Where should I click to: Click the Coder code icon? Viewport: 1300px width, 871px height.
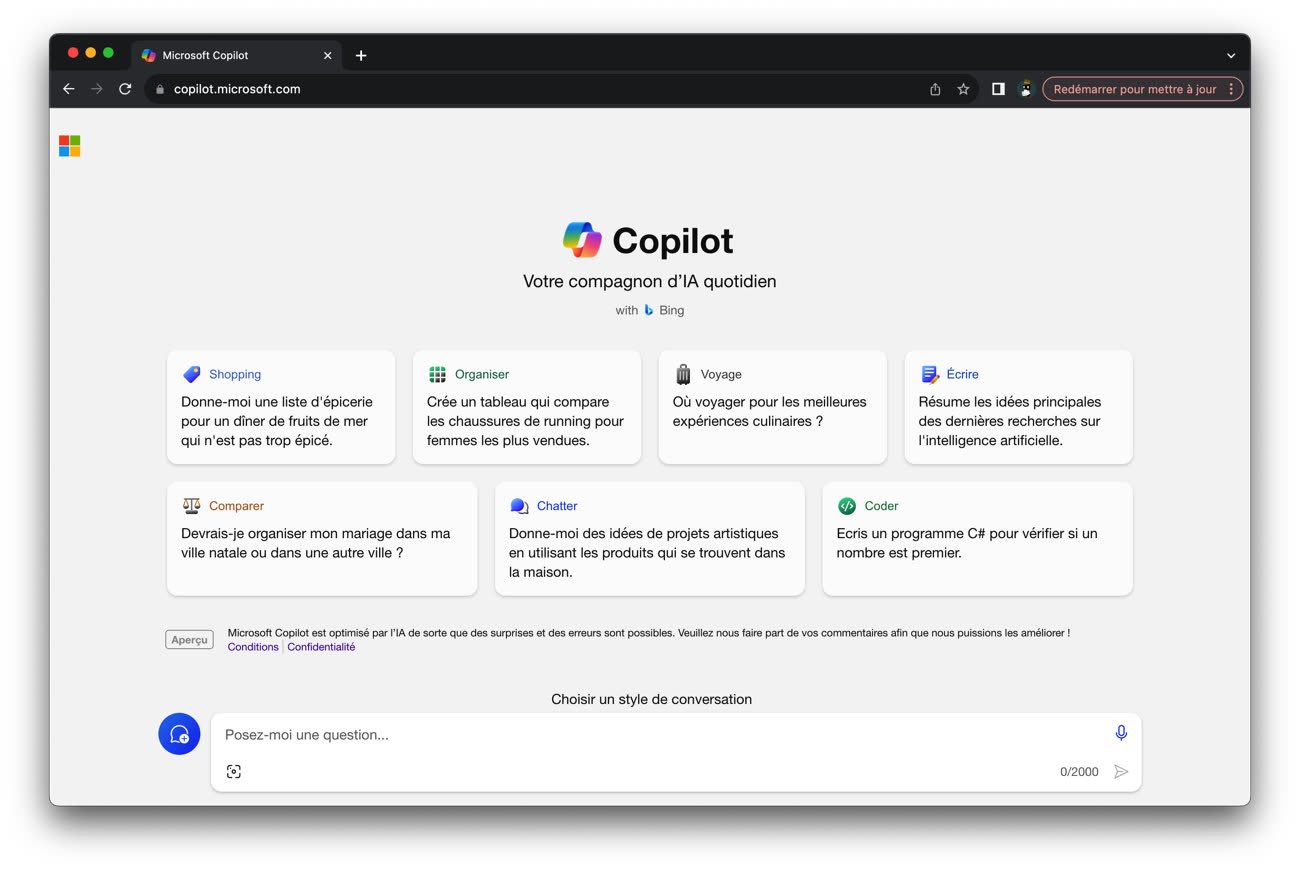[x=847, y=506]
